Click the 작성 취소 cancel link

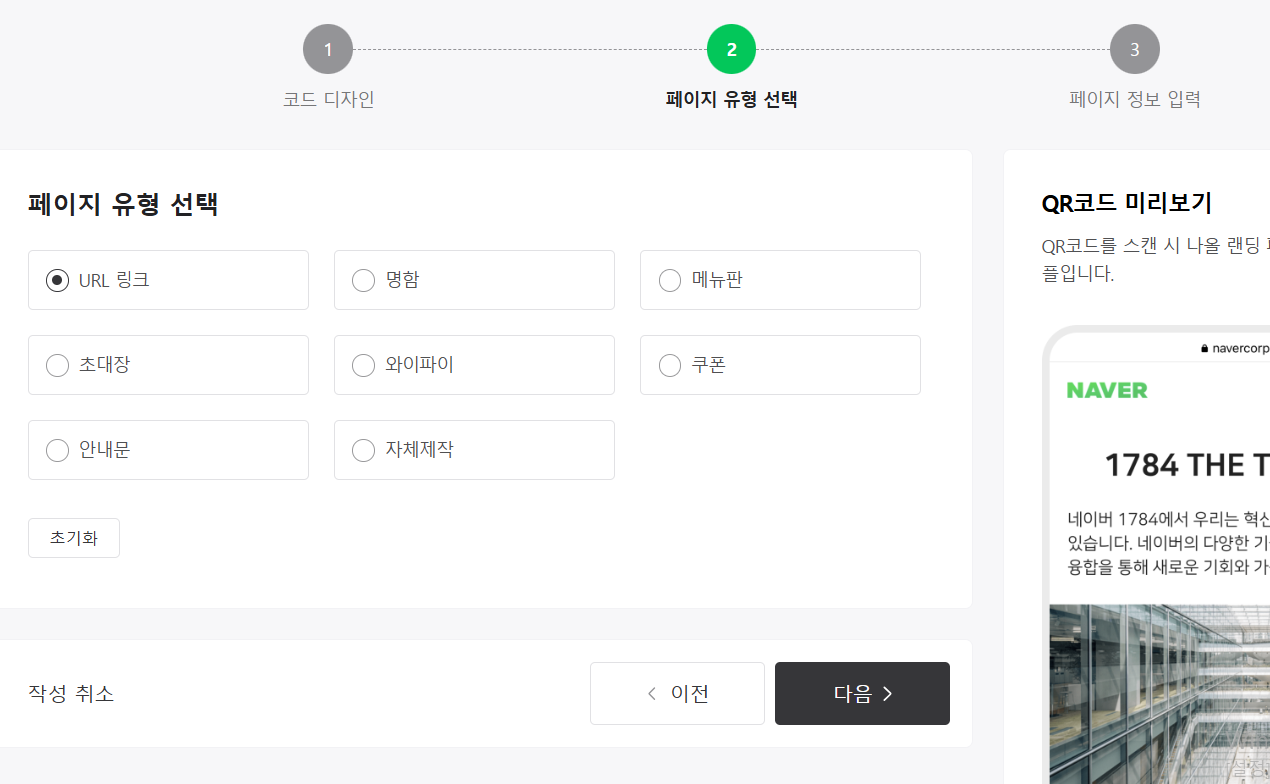(x=70, y=693)
